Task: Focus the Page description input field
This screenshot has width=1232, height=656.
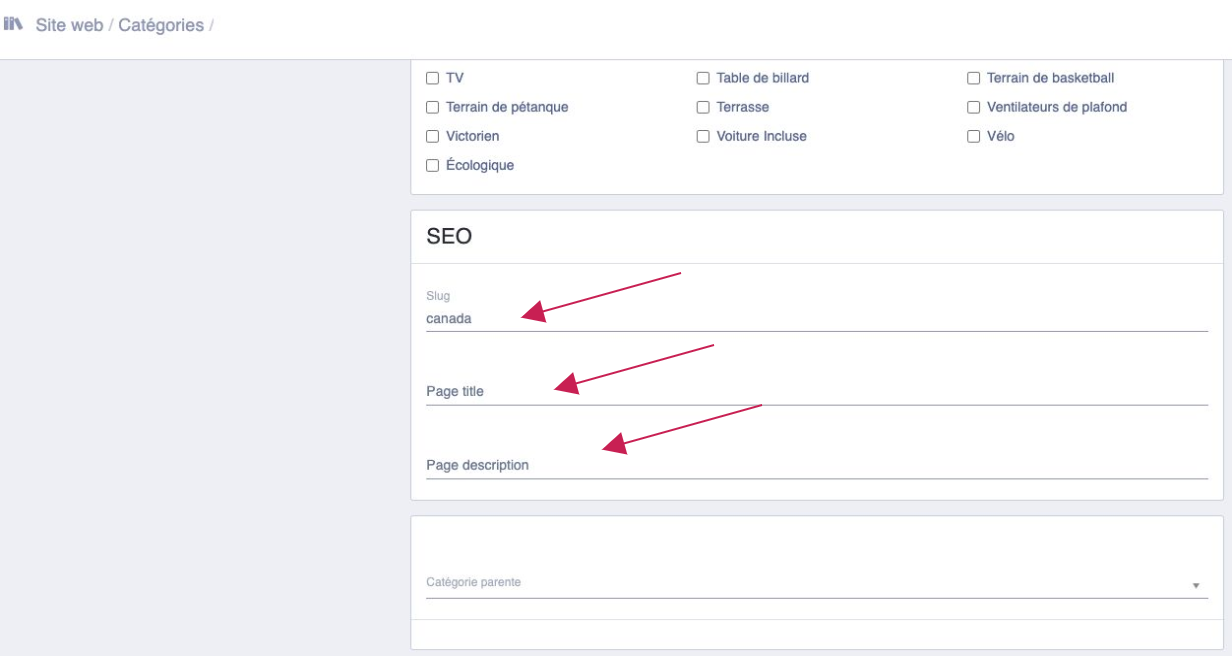Action: [x=817, y=466]
